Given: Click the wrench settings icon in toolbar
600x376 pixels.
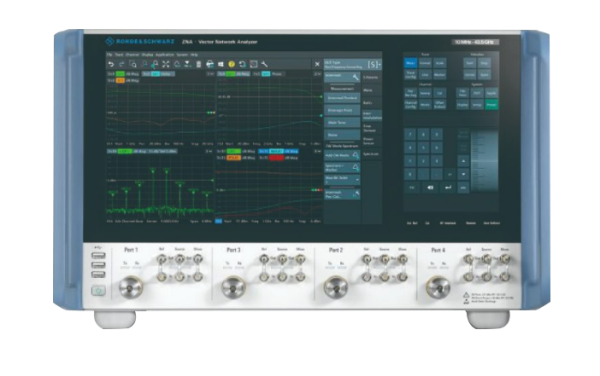Looking at the screenshot, I should (264, 64).
